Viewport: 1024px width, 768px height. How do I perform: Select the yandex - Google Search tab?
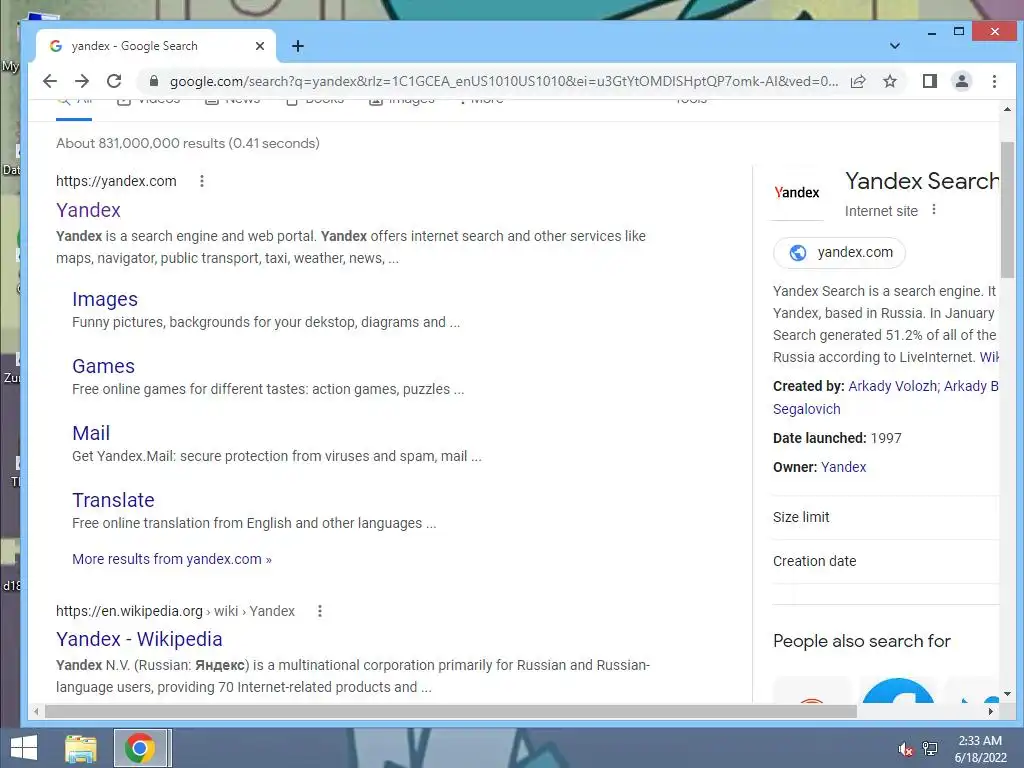pyautogui.click(x=155, y=46)
